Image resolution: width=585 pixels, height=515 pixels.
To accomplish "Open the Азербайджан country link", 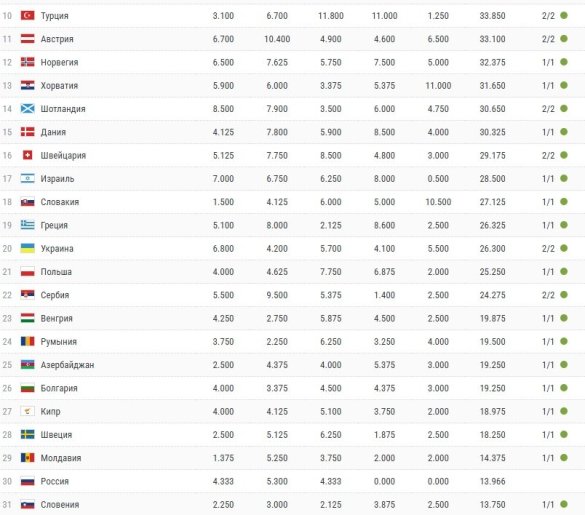I will [x=67, y=365].
